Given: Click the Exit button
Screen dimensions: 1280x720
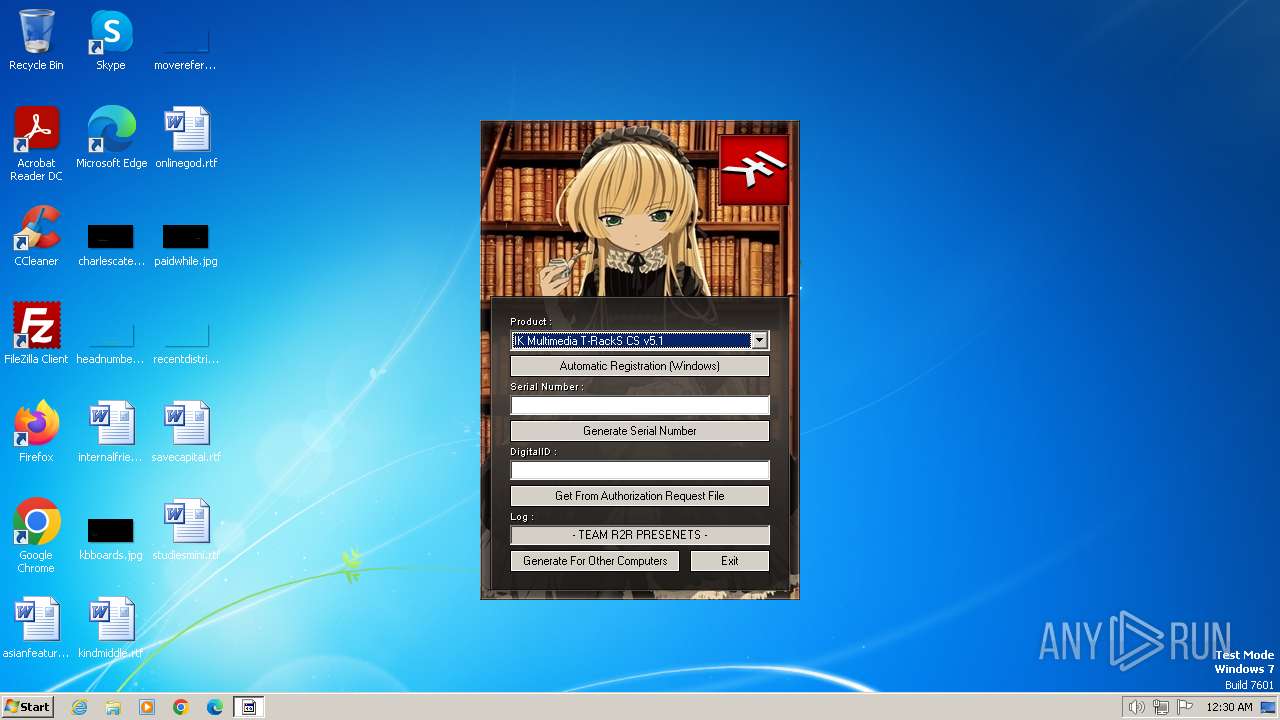Looking at the screenshot, I should (730, 561).
